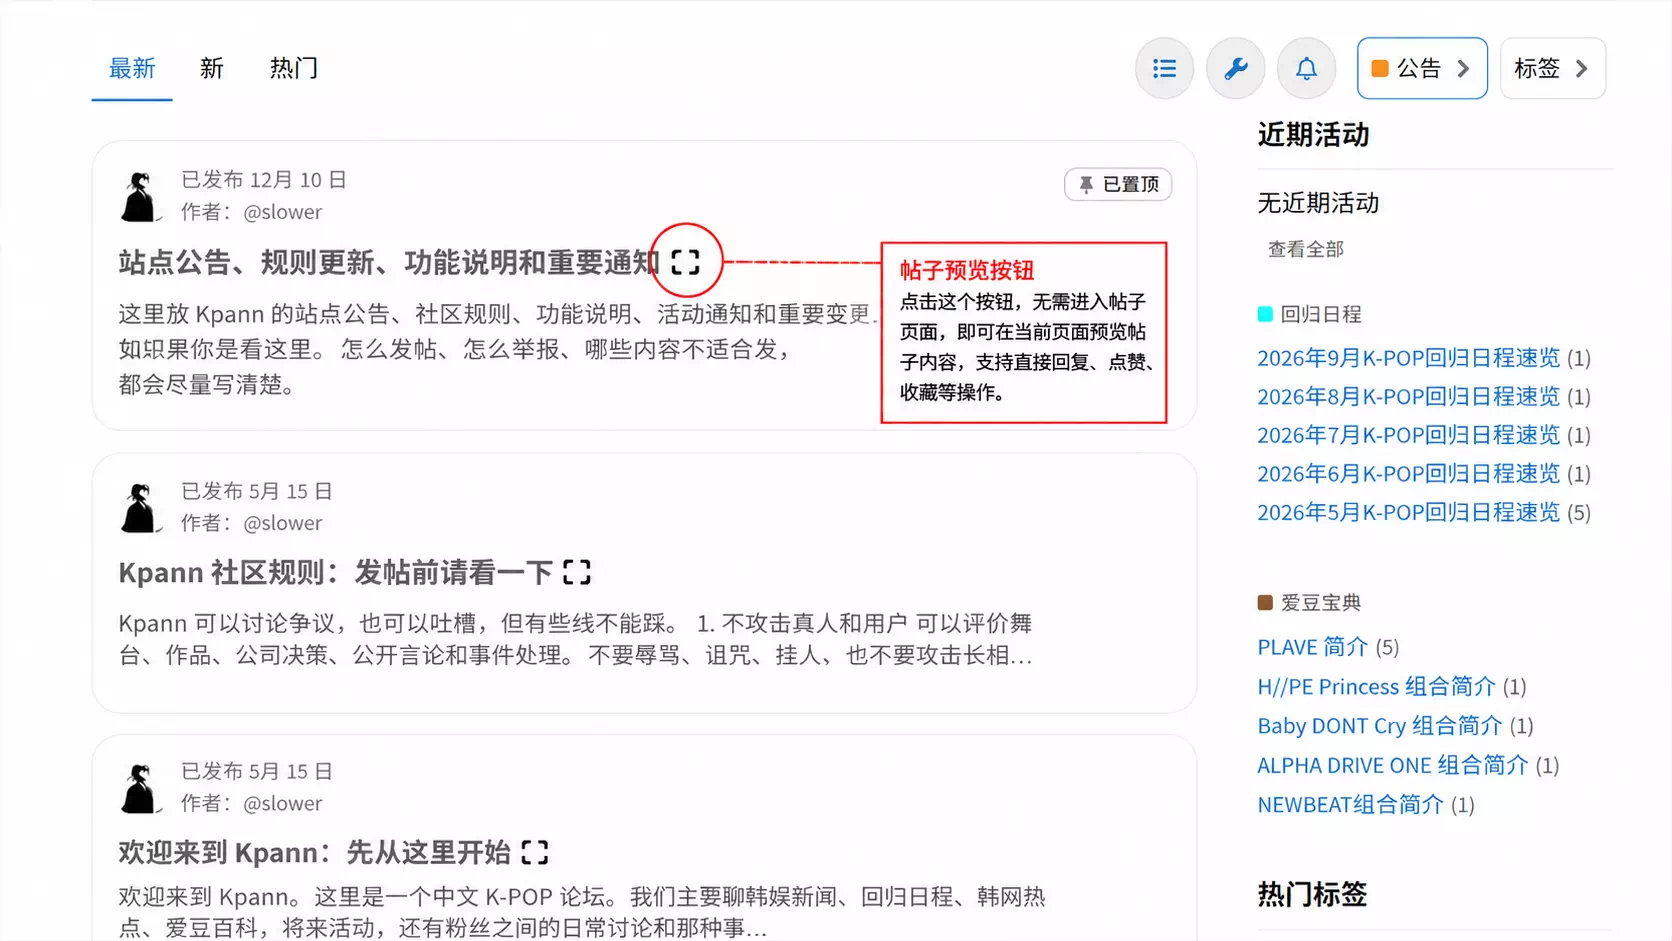Click the 欢迎来到 Kpann post excerpt
Screen dimensions: 1672x941
tap(582, 912)
